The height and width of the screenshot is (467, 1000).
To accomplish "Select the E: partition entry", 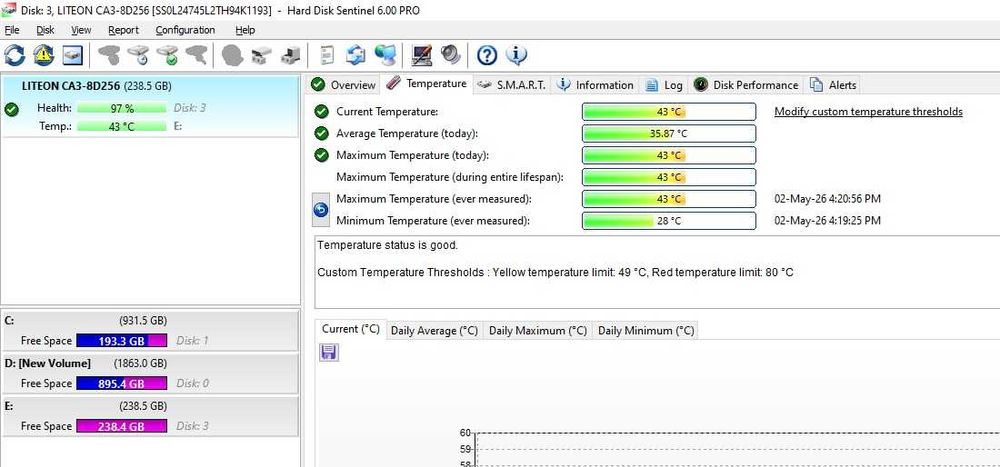I will [150, 416].
